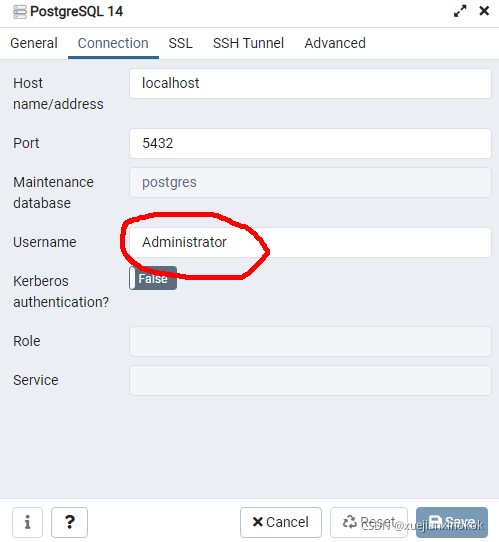Switch to the General tab
The image size is (499, 542).
tap(34, 44)
